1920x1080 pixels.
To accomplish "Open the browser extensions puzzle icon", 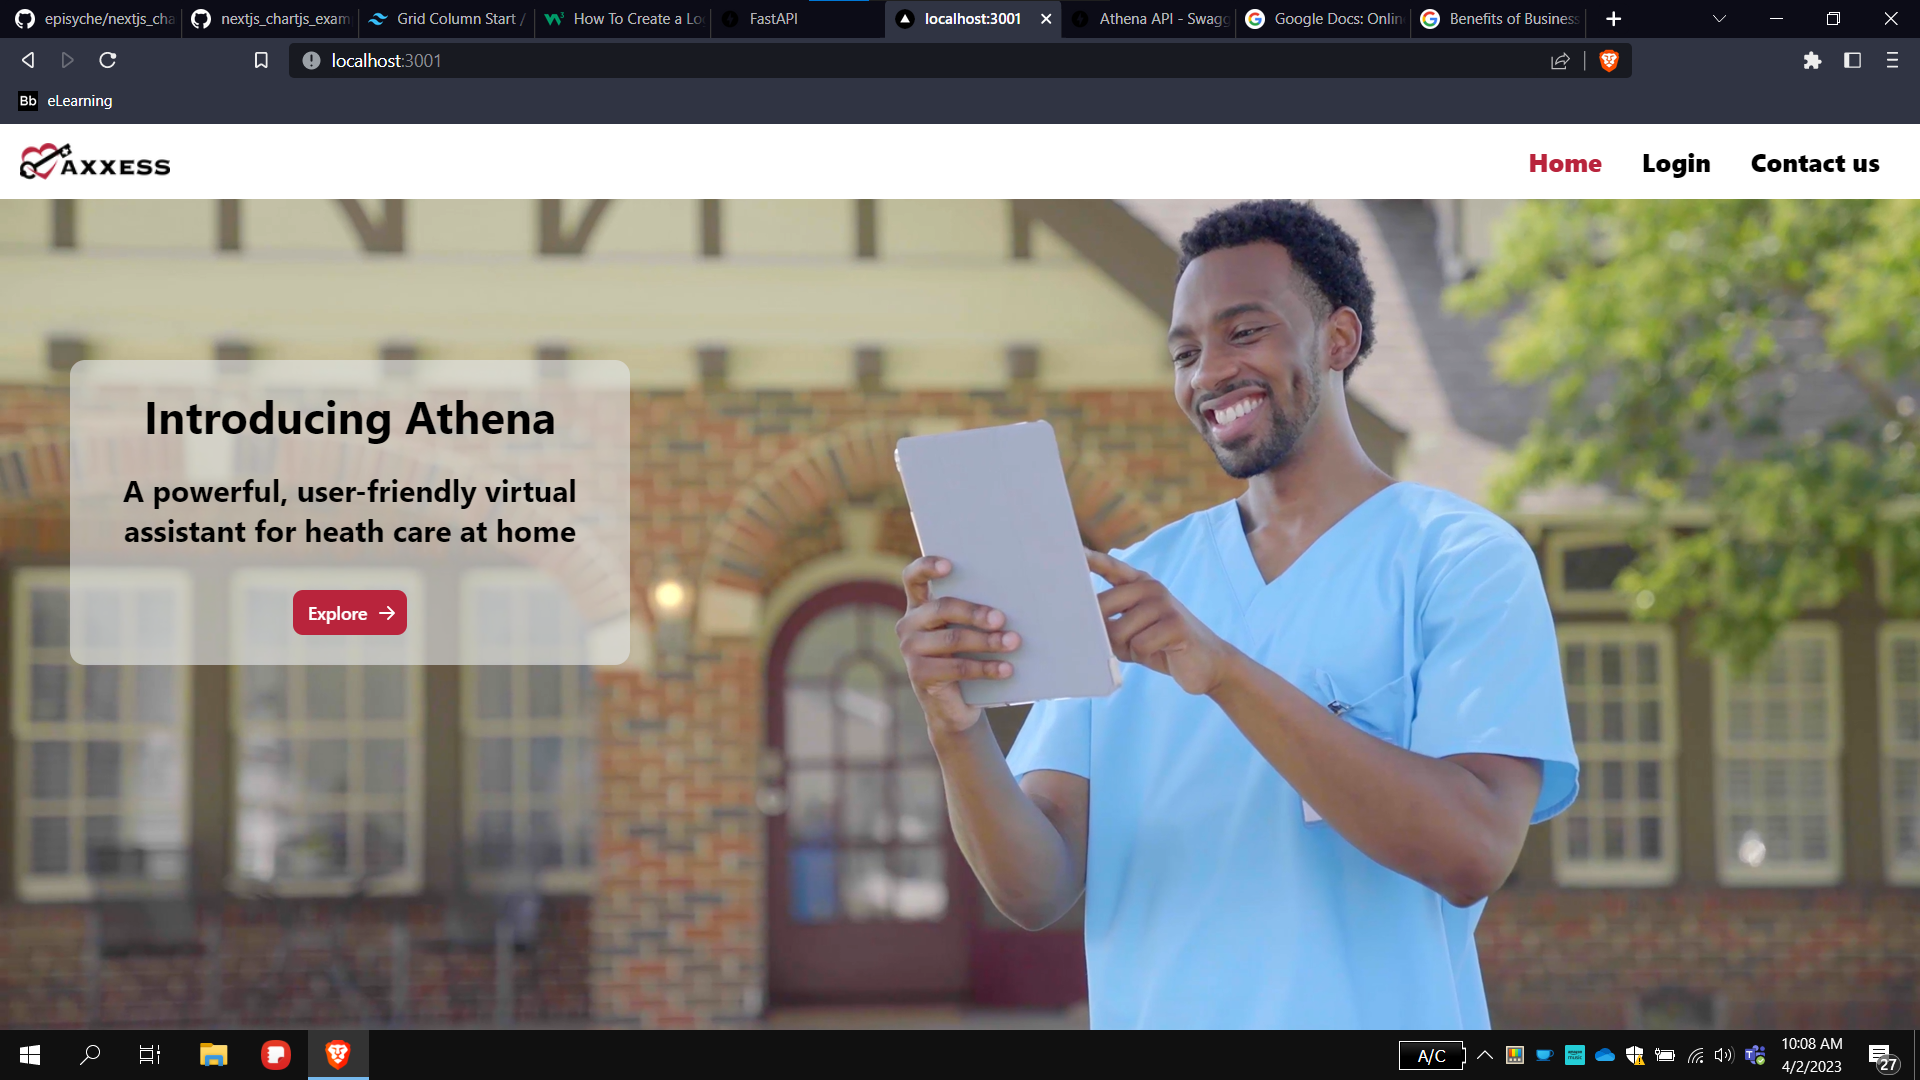I will [1812, 61].
